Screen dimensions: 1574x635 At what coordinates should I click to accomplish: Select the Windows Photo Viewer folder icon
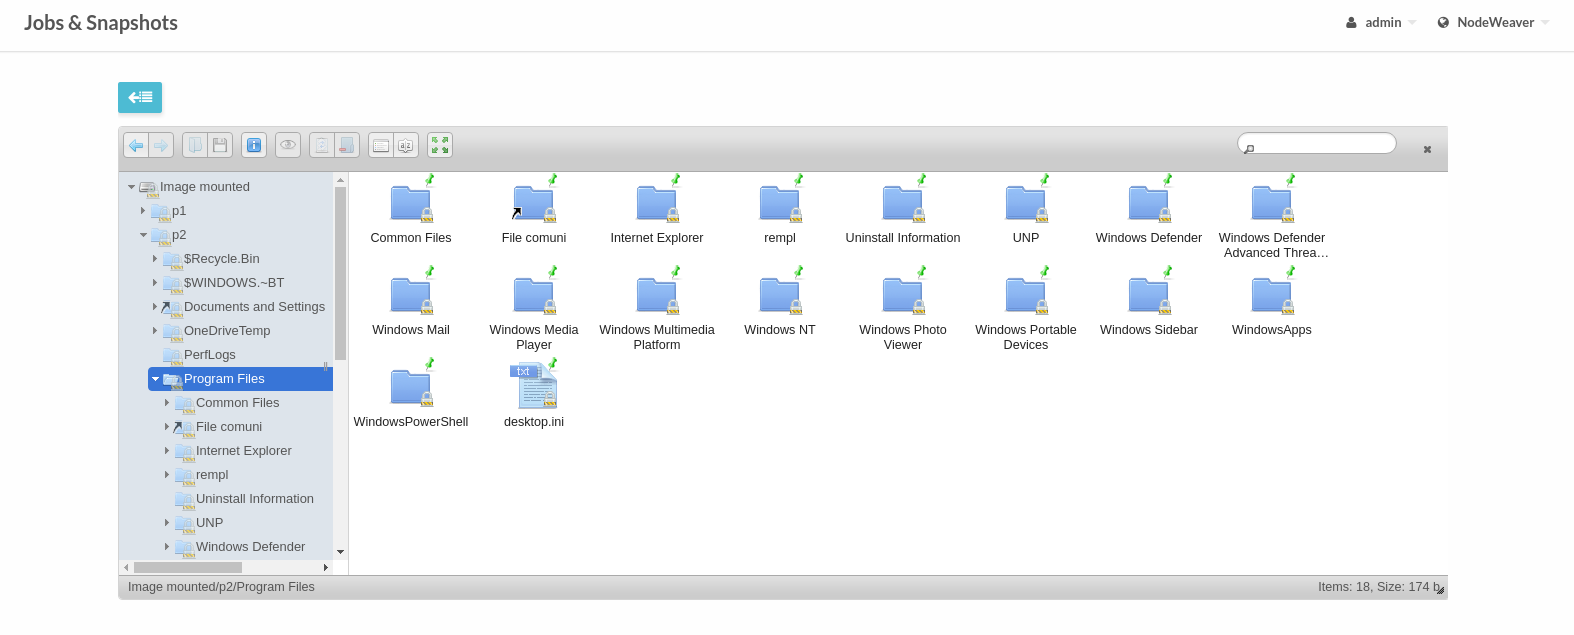click(x=903, y=295)
